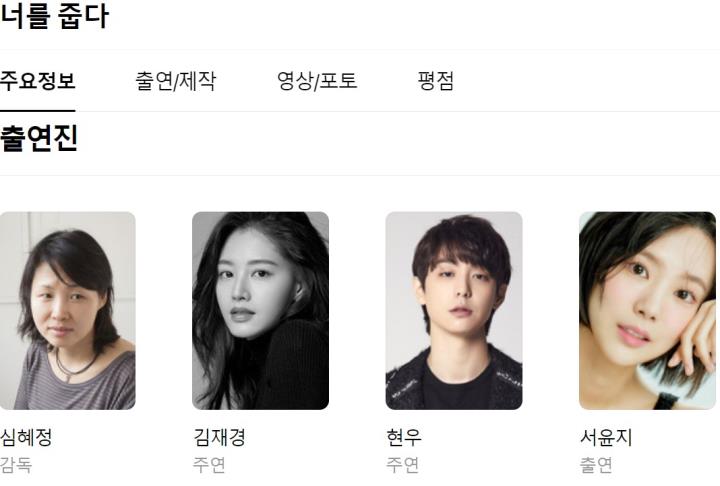
Task: Click the 감독 role label under 심혜정
Action: (x=16, y=465)
